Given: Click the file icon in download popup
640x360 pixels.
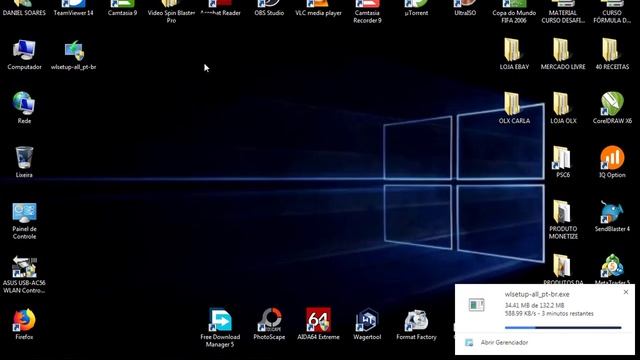Looking at the screenshot, I should pyautogui.click(x=476, y=304).
